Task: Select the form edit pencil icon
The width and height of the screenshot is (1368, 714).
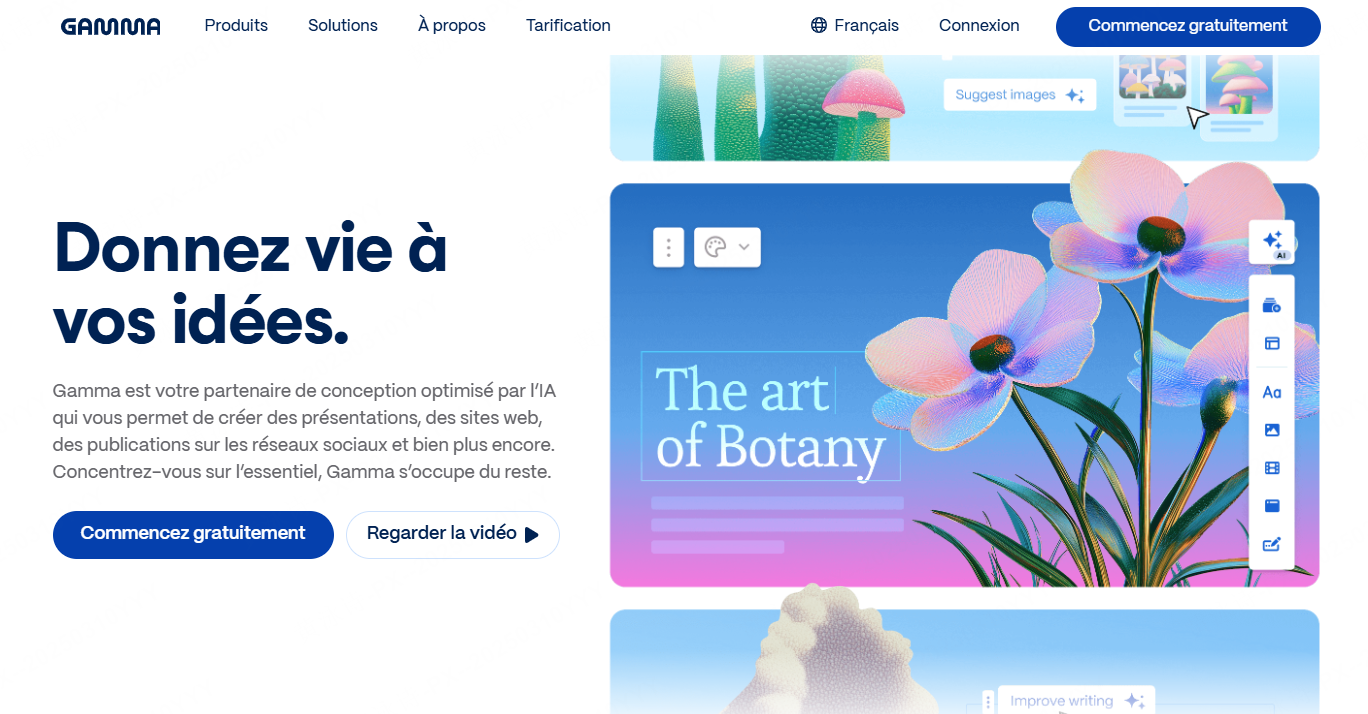Action: click(1272, 545)
